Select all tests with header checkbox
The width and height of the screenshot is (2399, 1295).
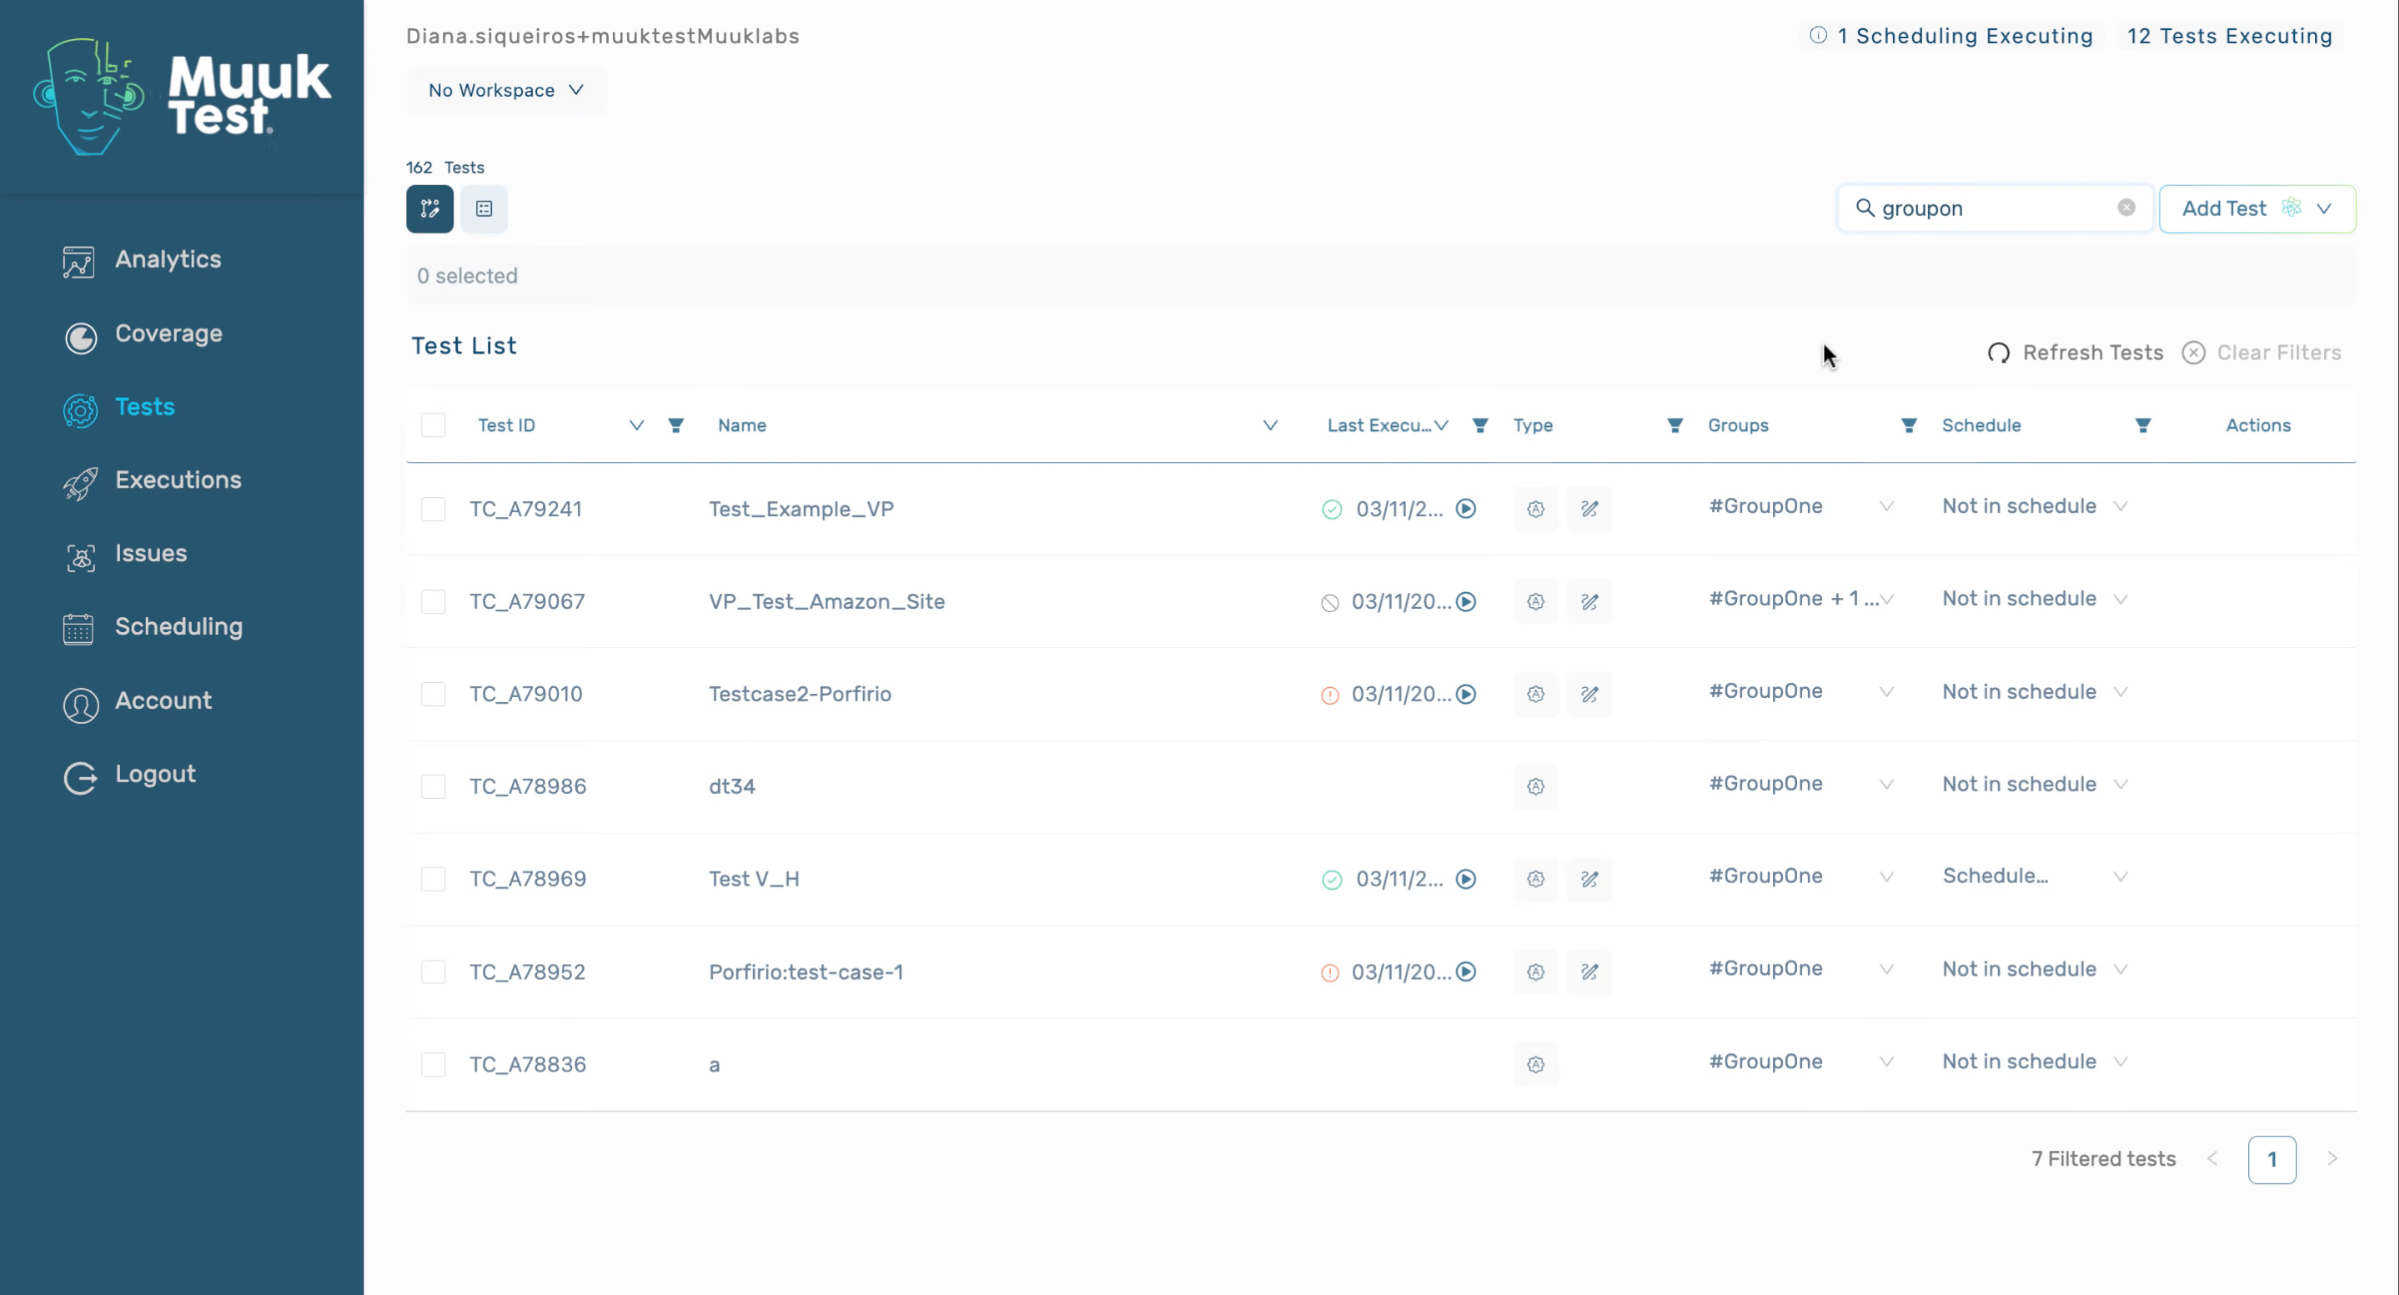[433, 425]
